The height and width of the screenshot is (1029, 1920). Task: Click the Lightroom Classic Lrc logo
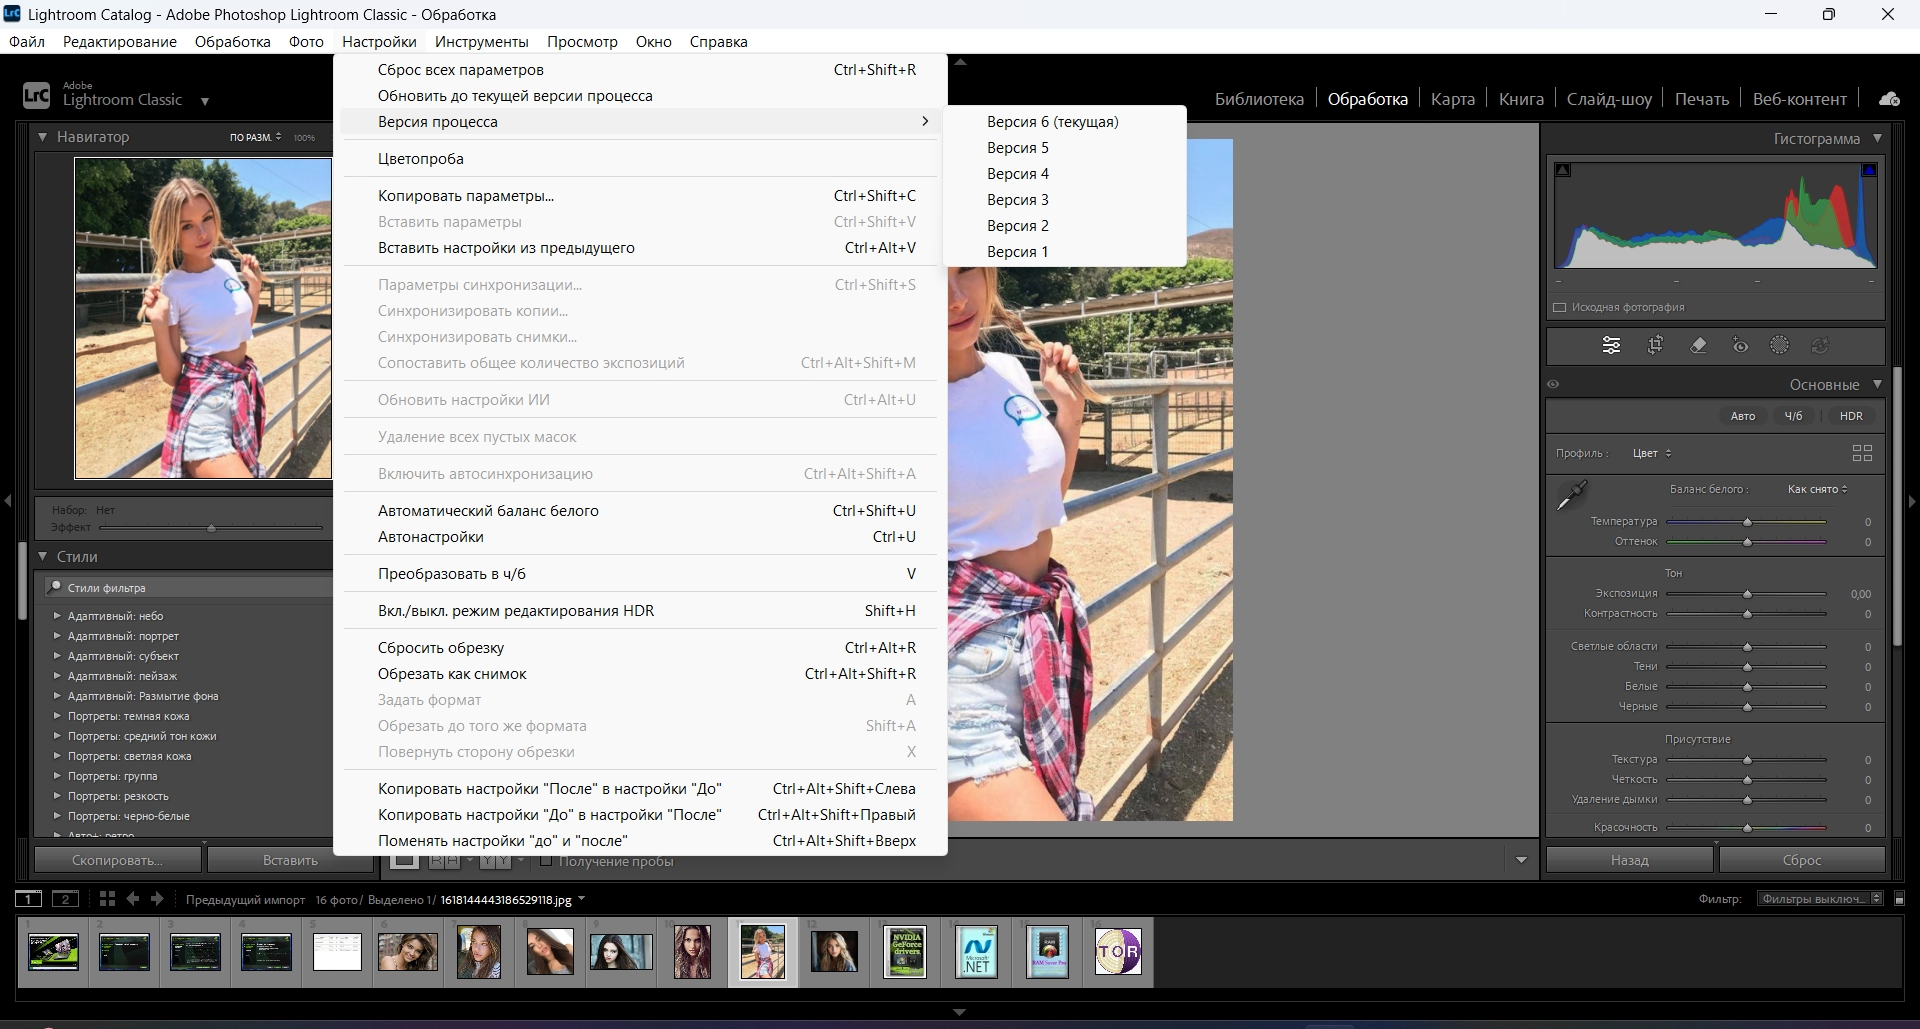[x=36, y=95]
